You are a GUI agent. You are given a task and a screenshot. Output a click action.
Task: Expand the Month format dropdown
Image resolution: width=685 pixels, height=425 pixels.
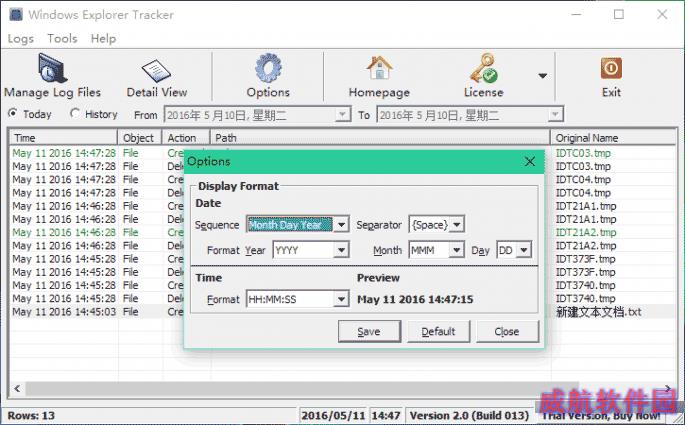(x=457, y=250)
